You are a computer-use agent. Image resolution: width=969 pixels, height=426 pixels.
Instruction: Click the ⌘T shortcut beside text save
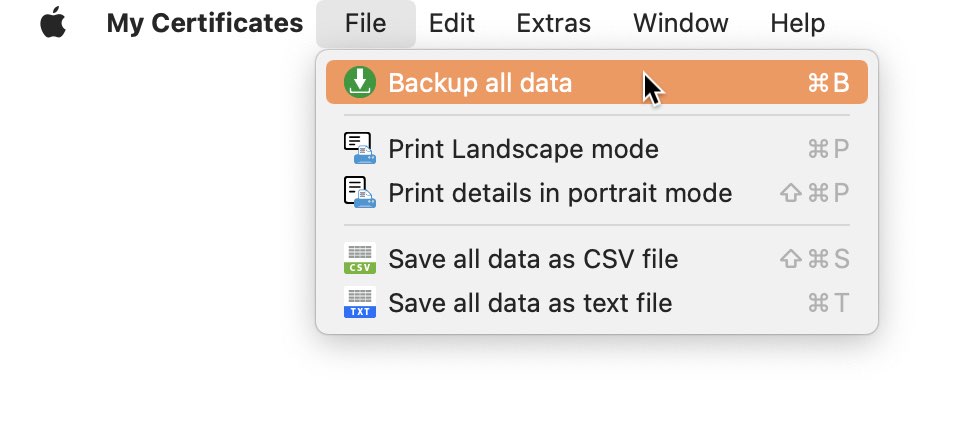(829, 303)
